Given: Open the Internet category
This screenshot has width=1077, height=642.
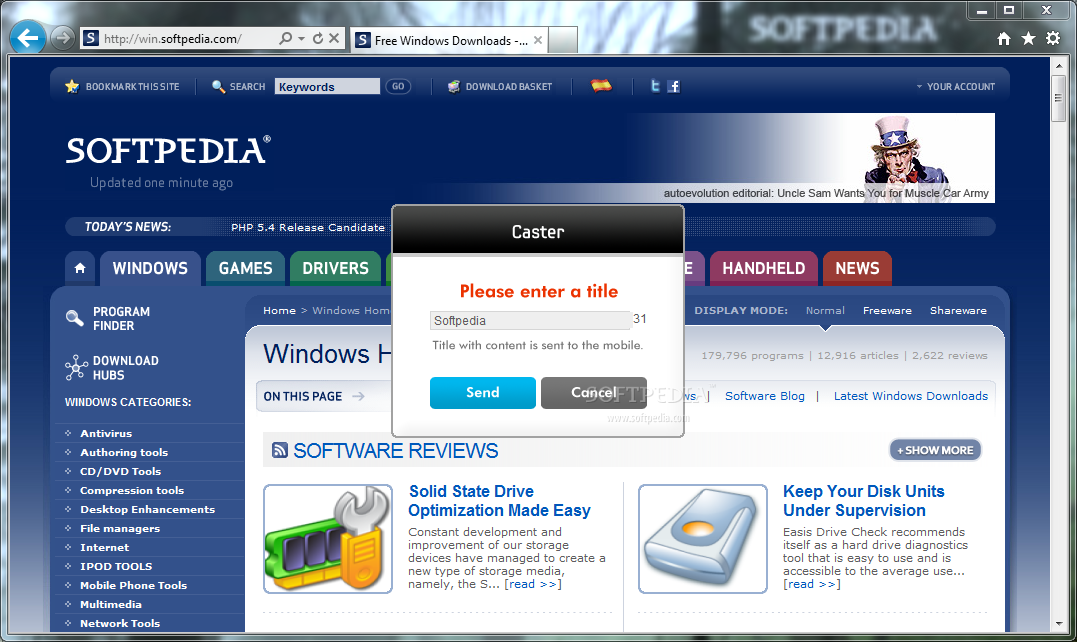Looking at the screenshot, I should (104, 547).
